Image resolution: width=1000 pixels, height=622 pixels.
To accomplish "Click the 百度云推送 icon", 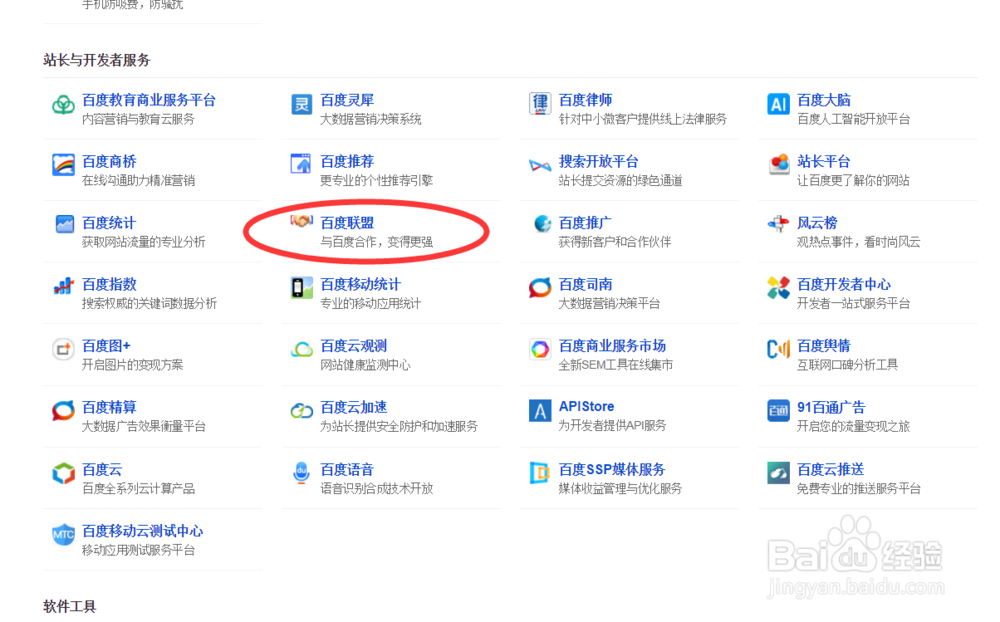I will pyautogui.click(x=778, y=473).
